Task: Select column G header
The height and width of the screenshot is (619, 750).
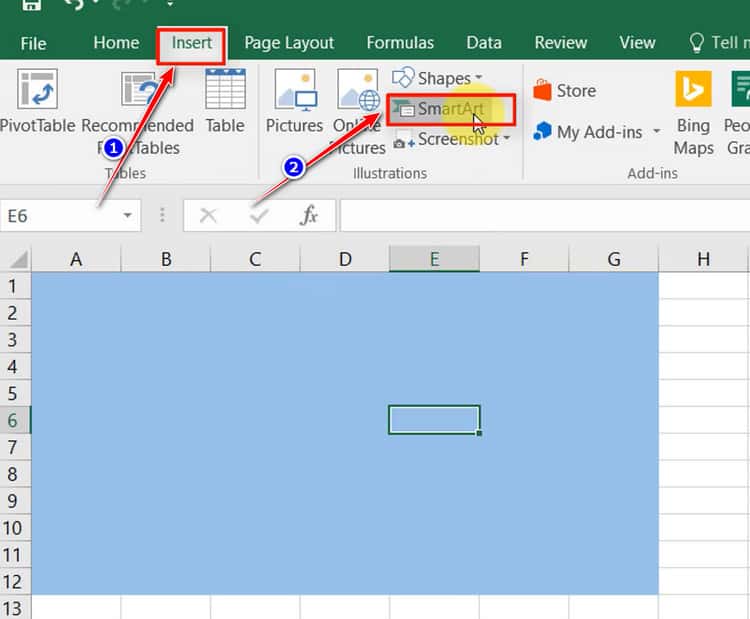Action: [x=614, y=259]
